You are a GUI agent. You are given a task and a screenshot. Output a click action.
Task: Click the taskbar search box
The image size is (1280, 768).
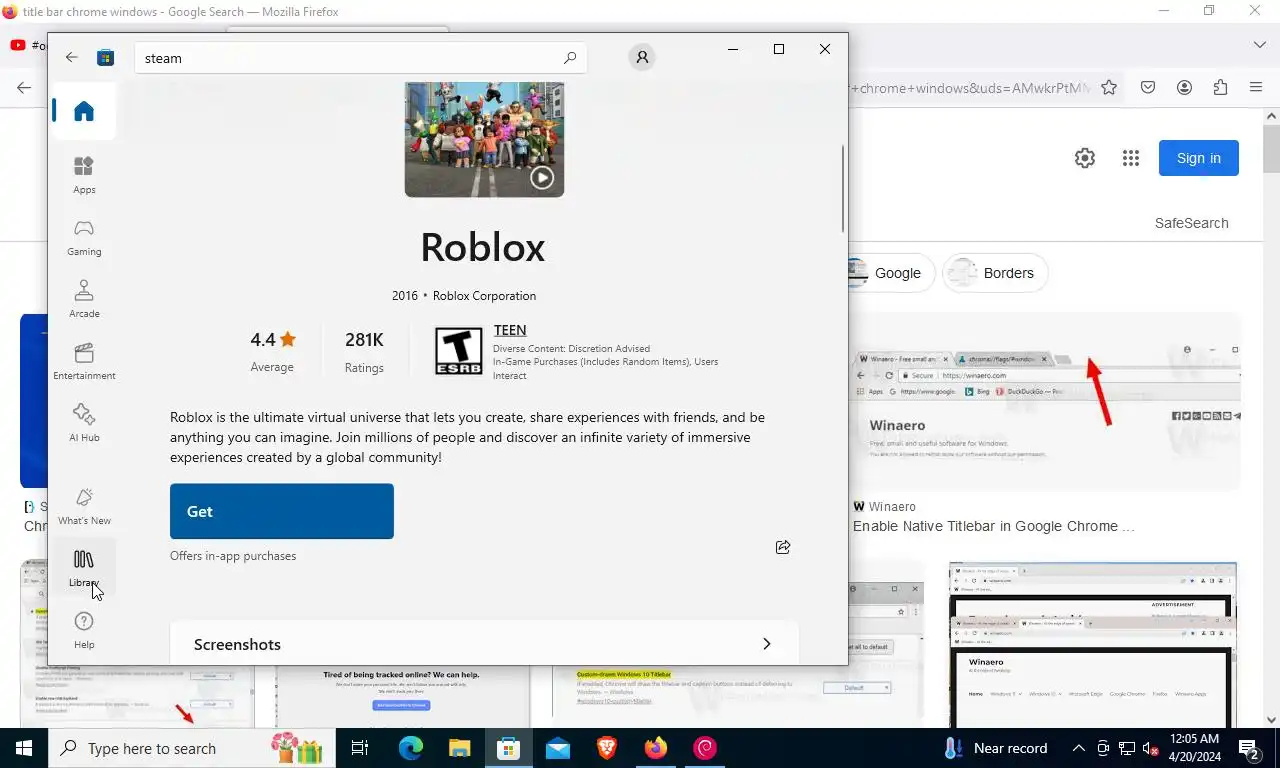tap(193, 748)
